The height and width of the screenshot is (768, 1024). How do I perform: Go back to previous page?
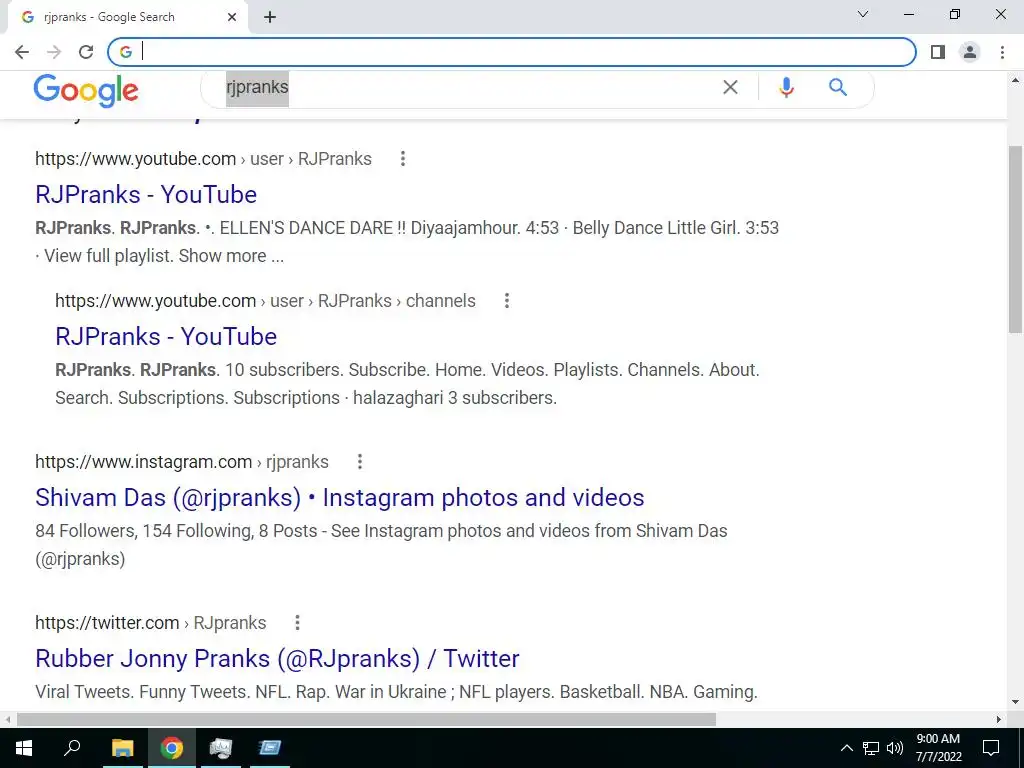pyautogui.click(x=22, y=52)
